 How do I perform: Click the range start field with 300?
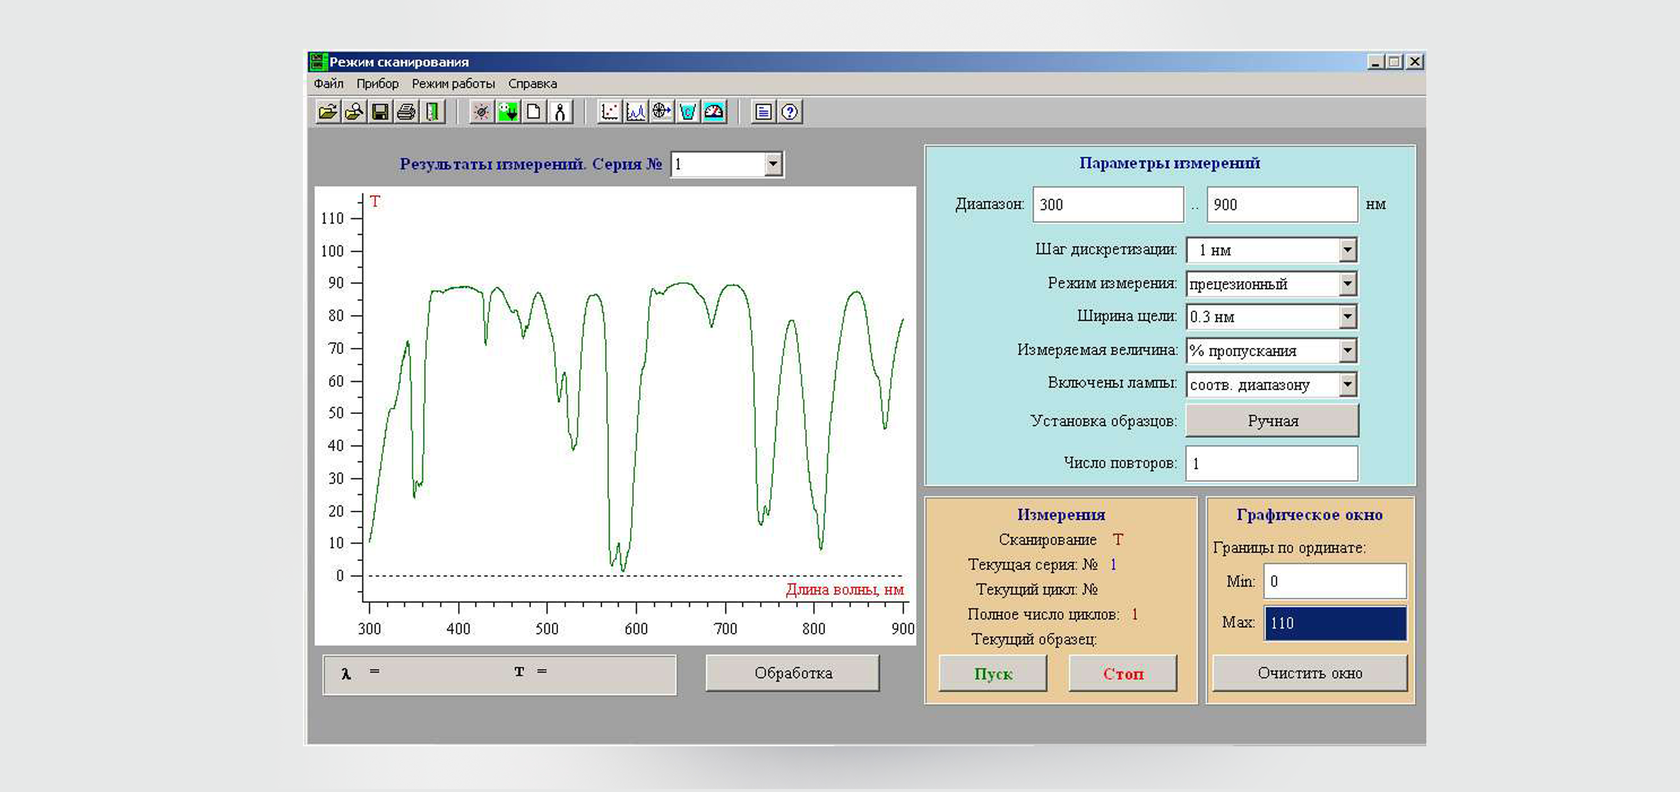(1108, 205)
